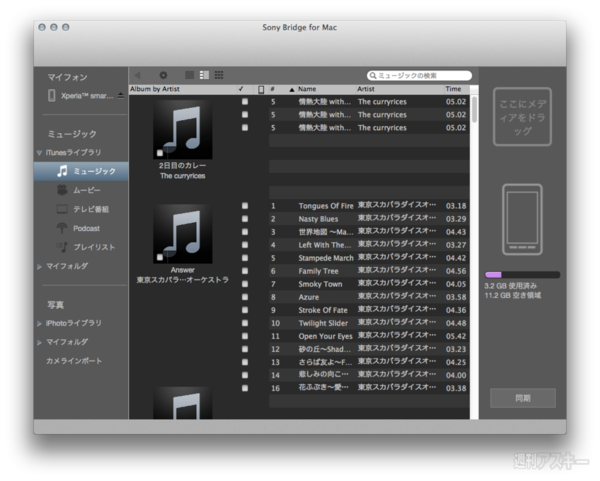Tick checkbox for Tongues Of Fire
The height and width of the screenshot is (481, 600).
coord(245,205)
